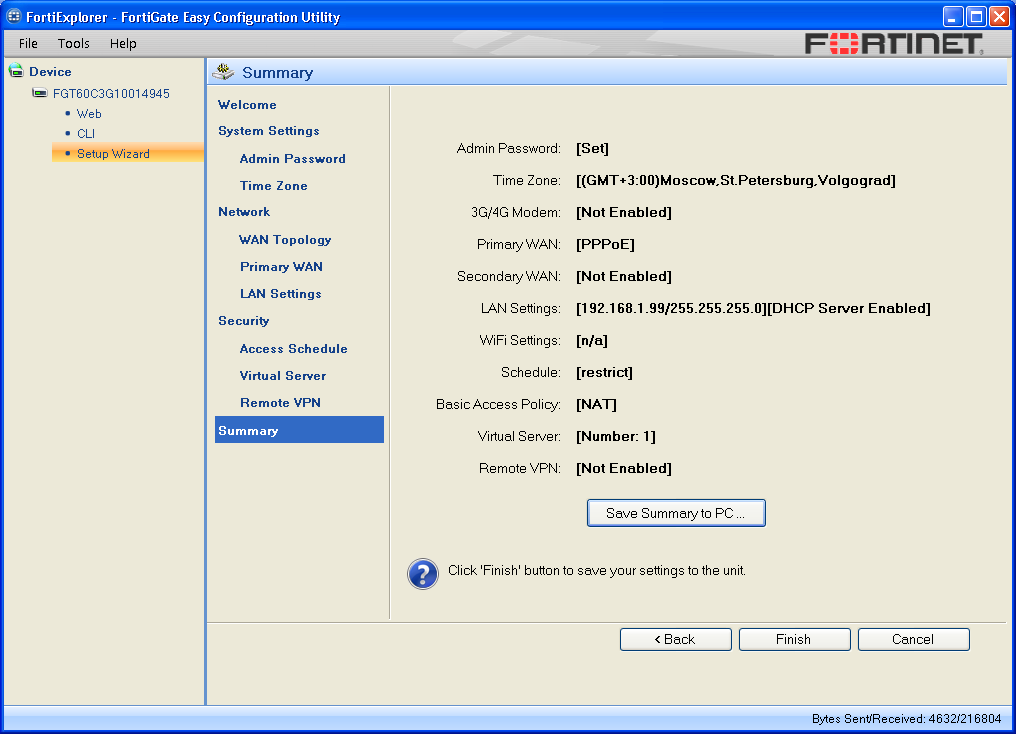
Task: Open the Admin Password step
Action: tap(292, 159)
